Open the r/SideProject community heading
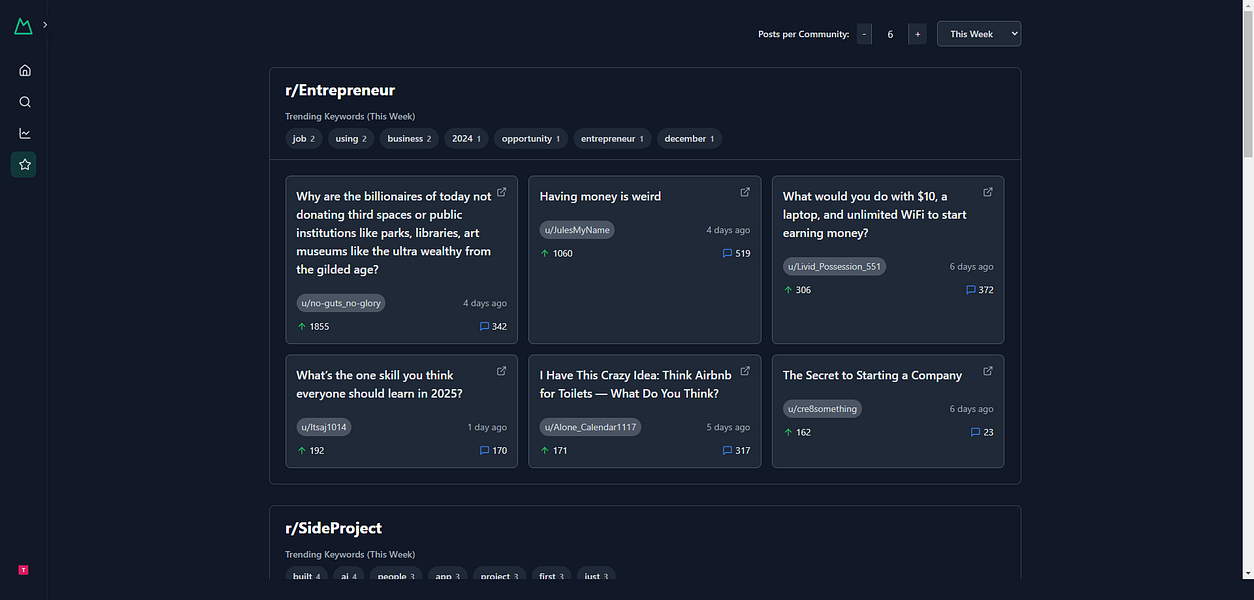The image size is (1254, 600). [x=333, y=528]
